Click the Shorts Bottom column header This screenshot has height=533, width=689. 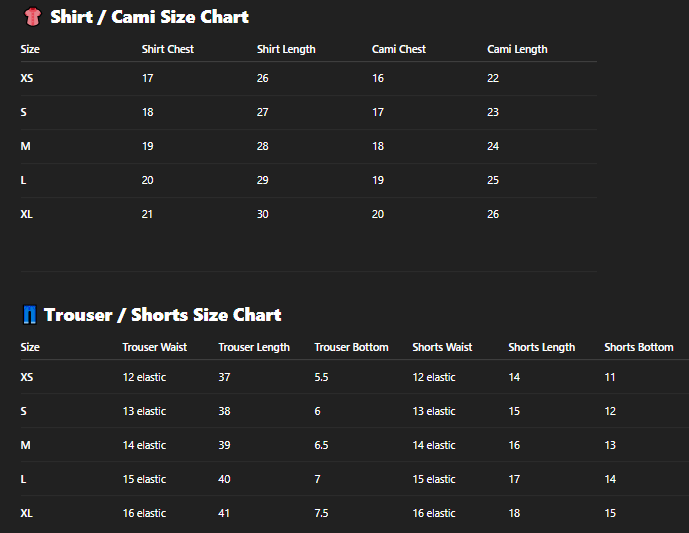639,347
